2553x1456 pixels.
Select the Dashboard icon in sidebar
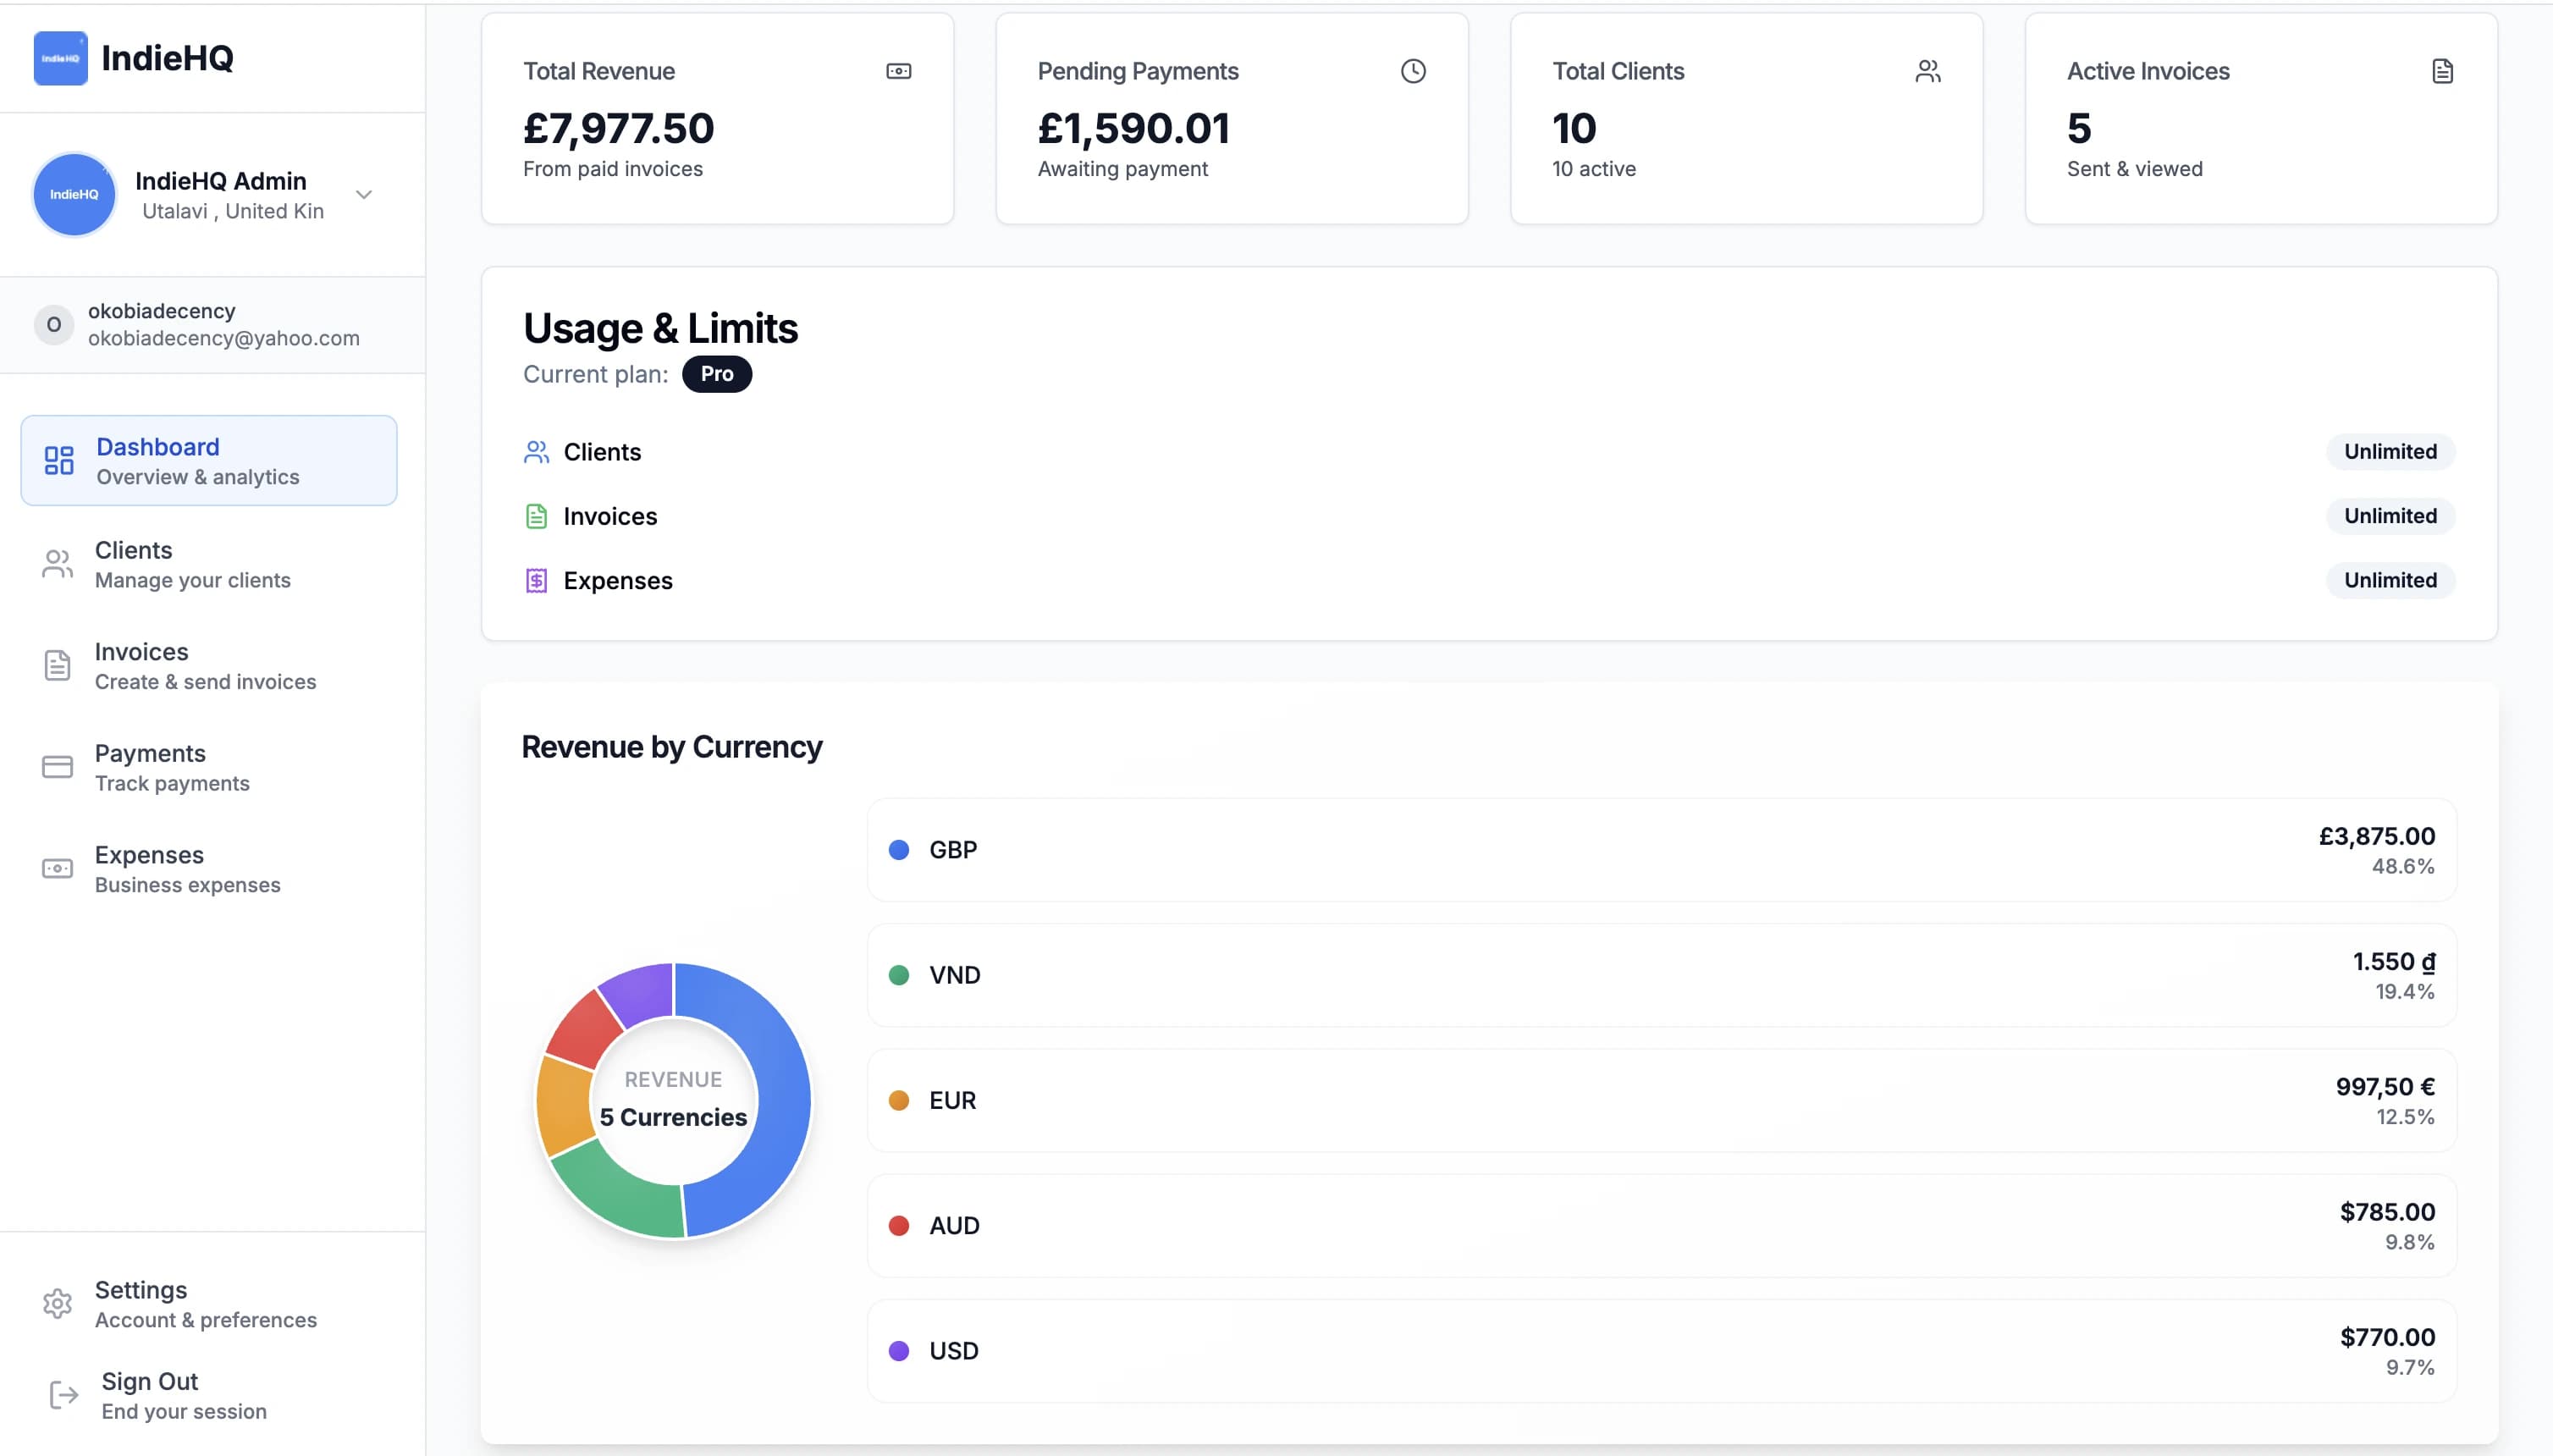click(57, 460)
